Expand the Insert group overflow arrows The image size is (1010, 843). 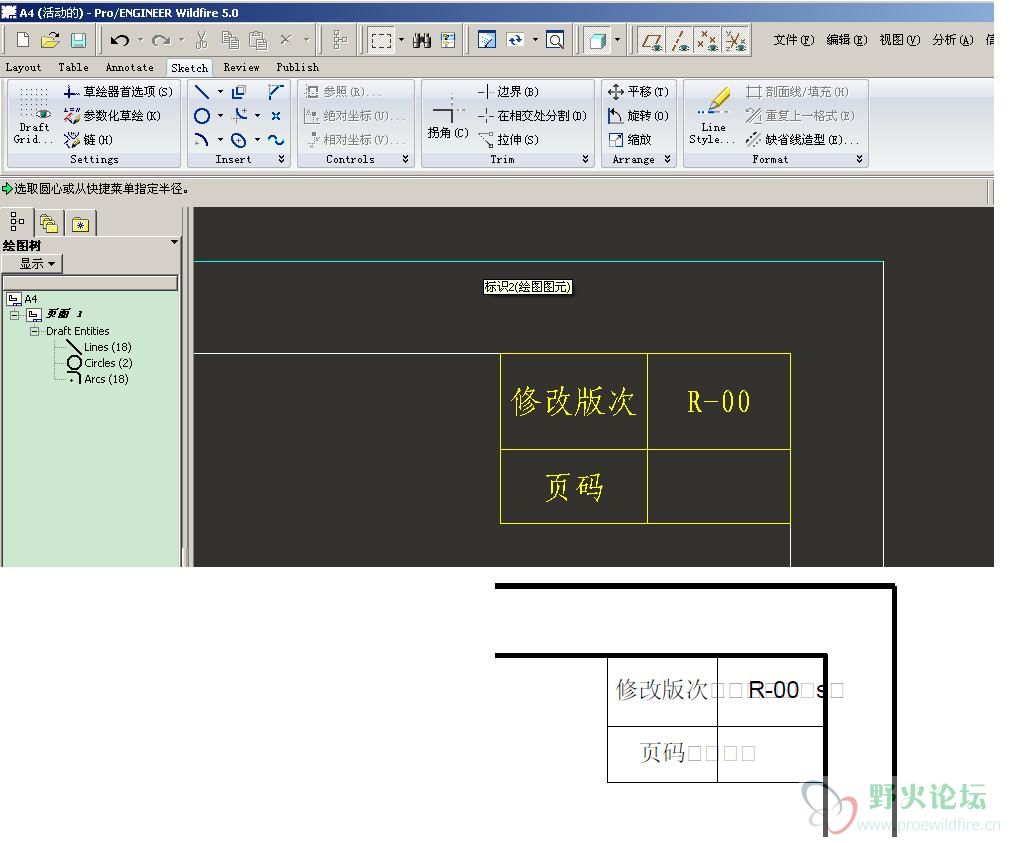(281, 159)
